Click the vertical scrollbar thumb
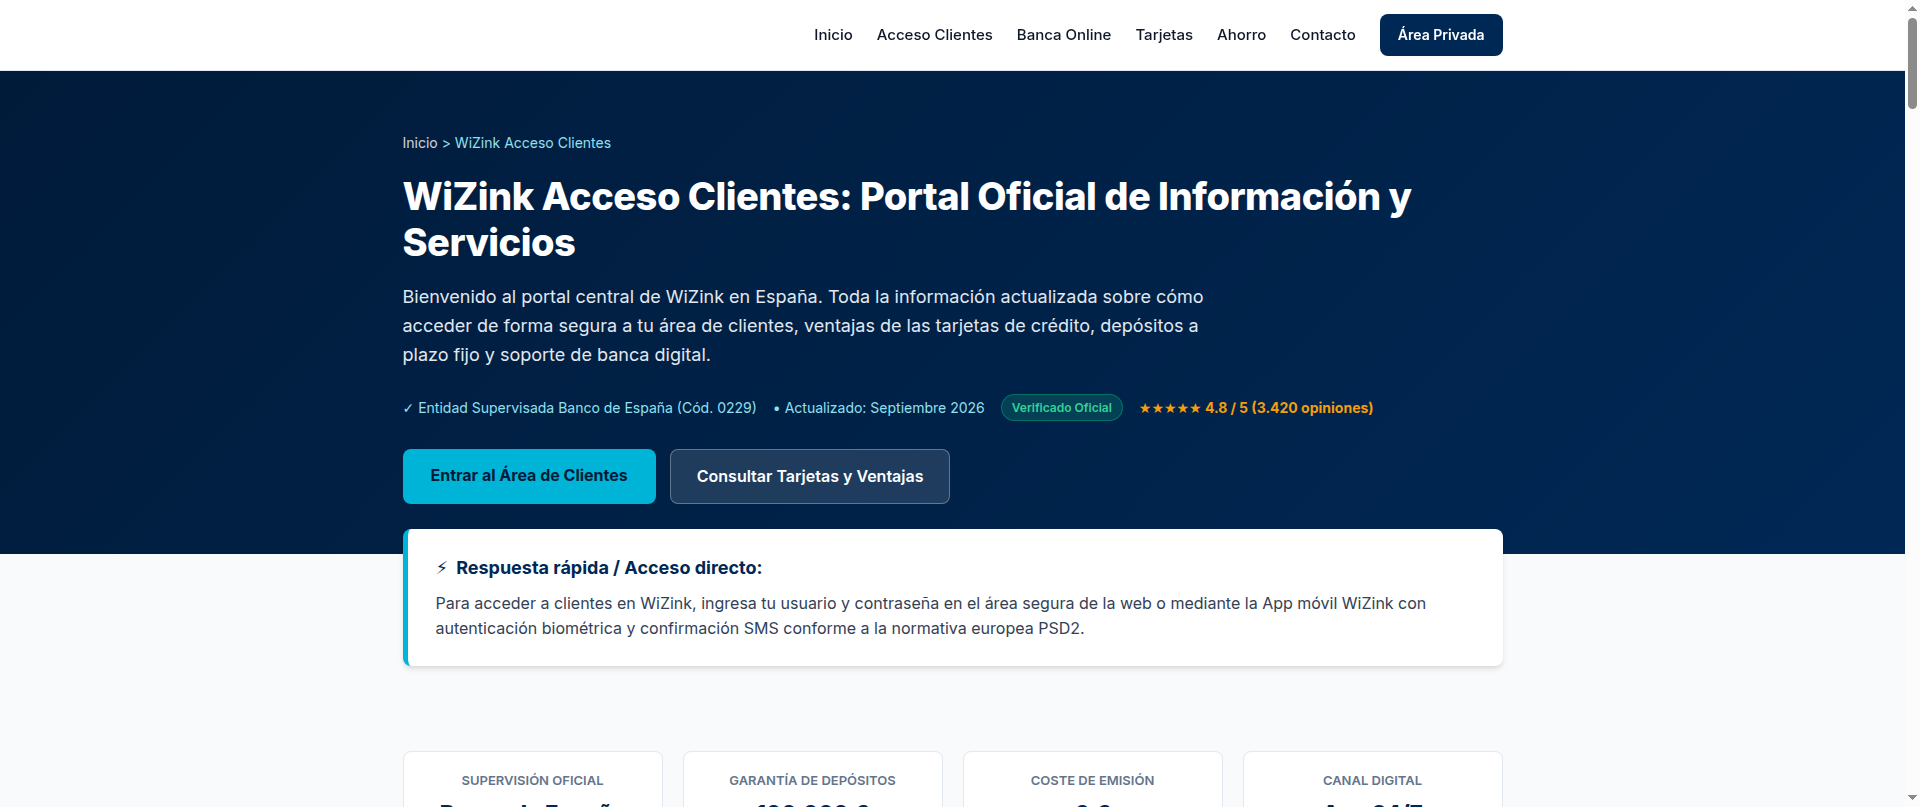 click(1912, 62)
